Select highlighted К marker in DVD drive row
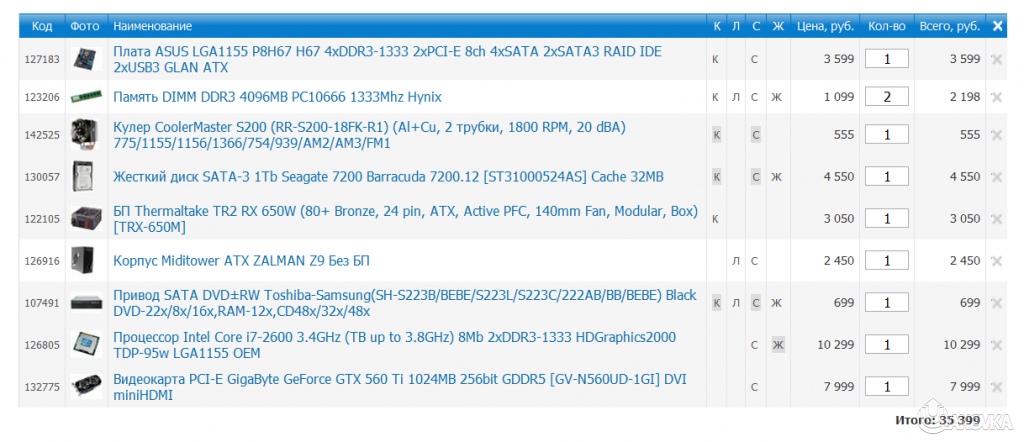Viewport: 1024px width, 442px height. (x=716, y=303)
